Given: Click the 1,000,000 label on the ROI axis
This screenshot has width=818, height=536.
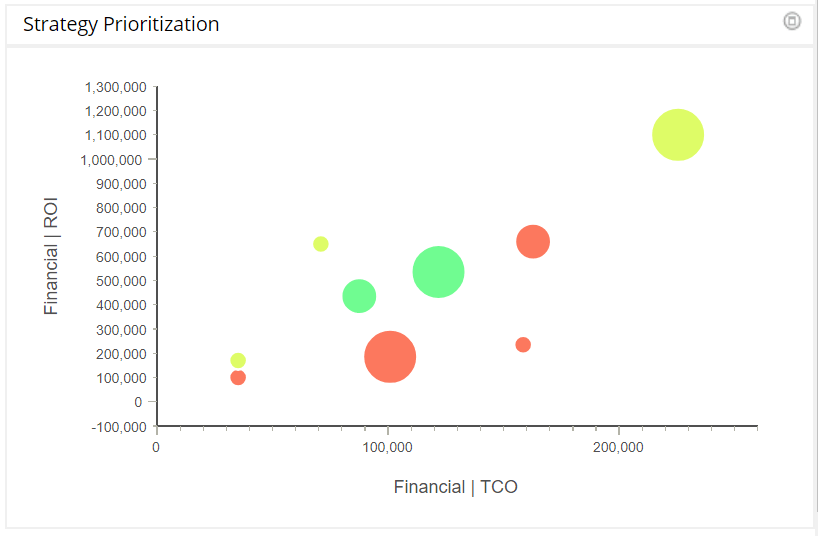Looking at the screenshot, I should click(x=115, y=160).
